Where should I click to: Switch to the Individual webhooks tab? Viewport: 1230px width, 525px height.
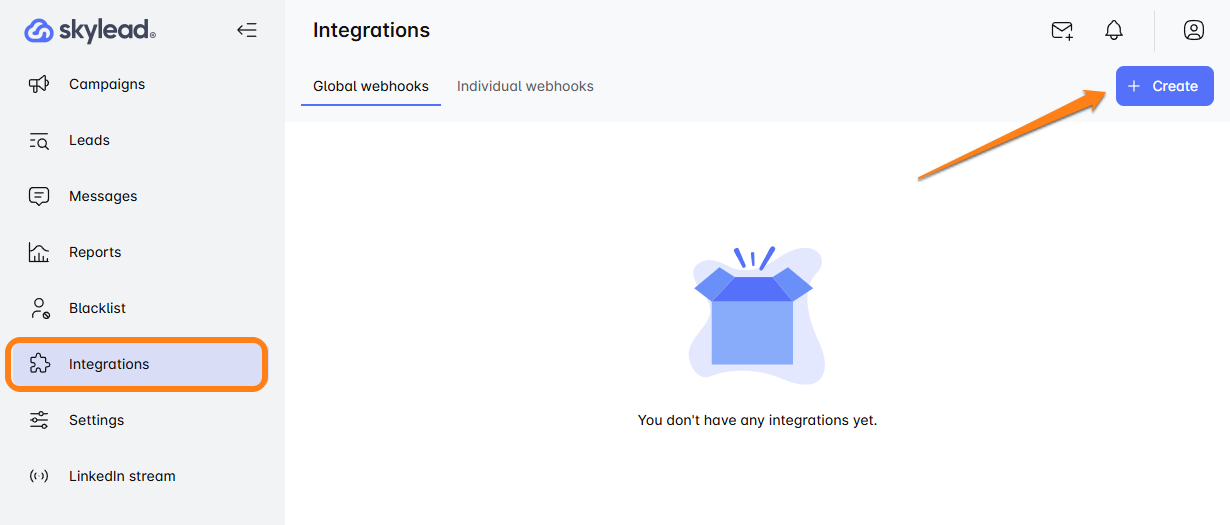click(x=525, y=86)
